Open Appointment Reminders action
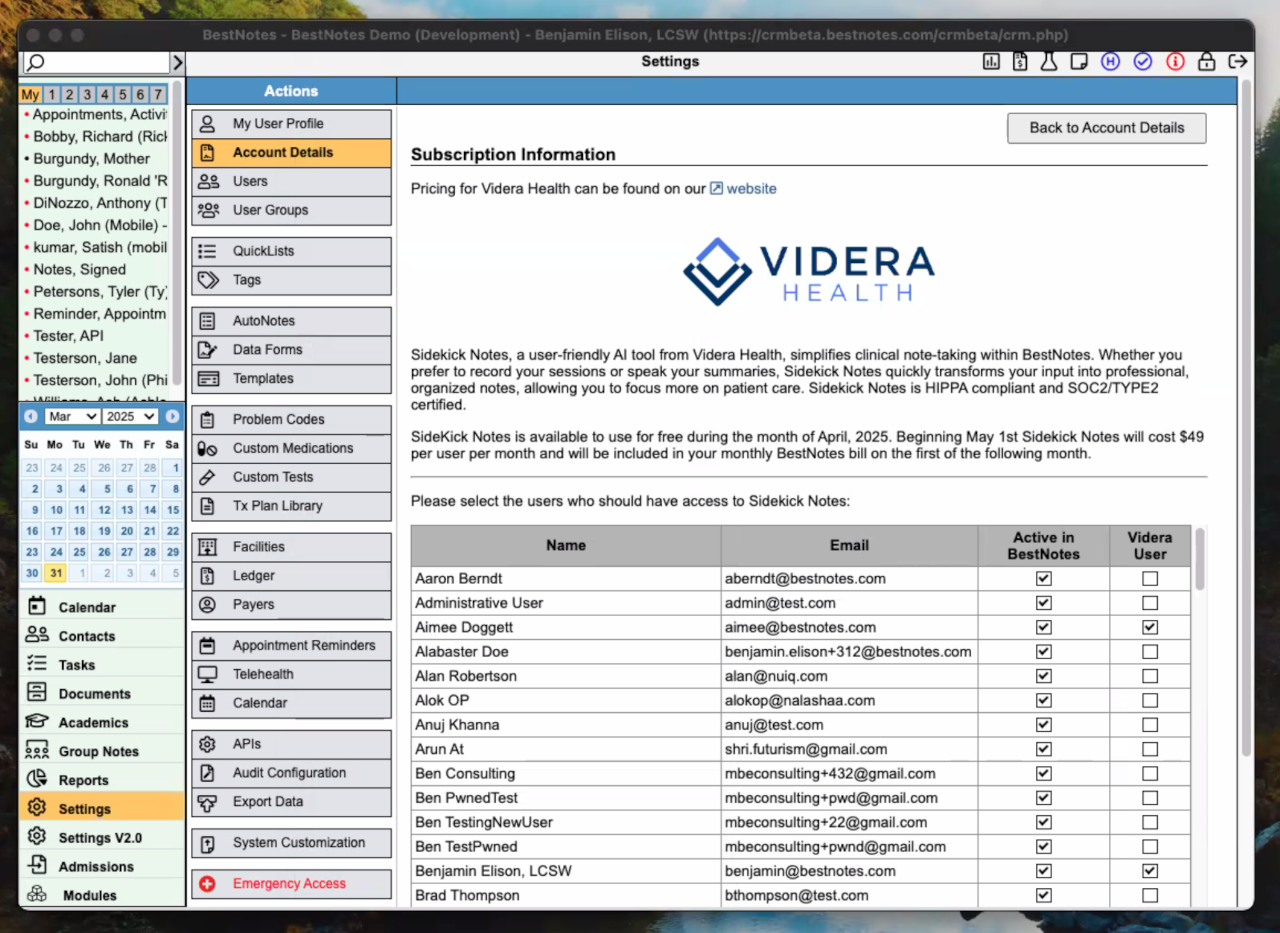The width and height of the screenshot is (1280, 933). pyautogui.click(x=291, y=646)
